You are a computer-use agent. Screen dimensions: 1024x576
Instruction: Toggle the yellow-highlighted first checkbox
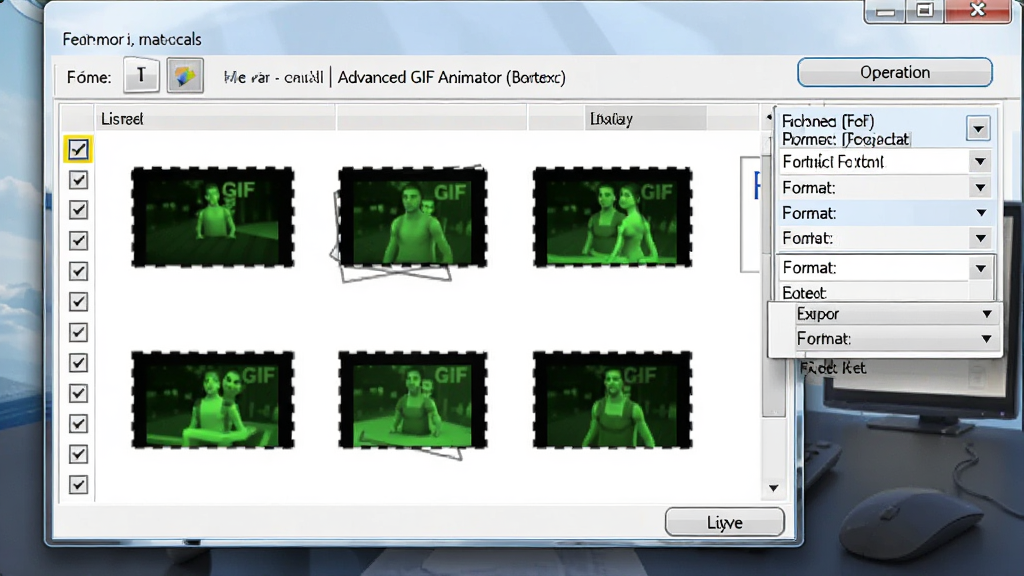[78, 150]
